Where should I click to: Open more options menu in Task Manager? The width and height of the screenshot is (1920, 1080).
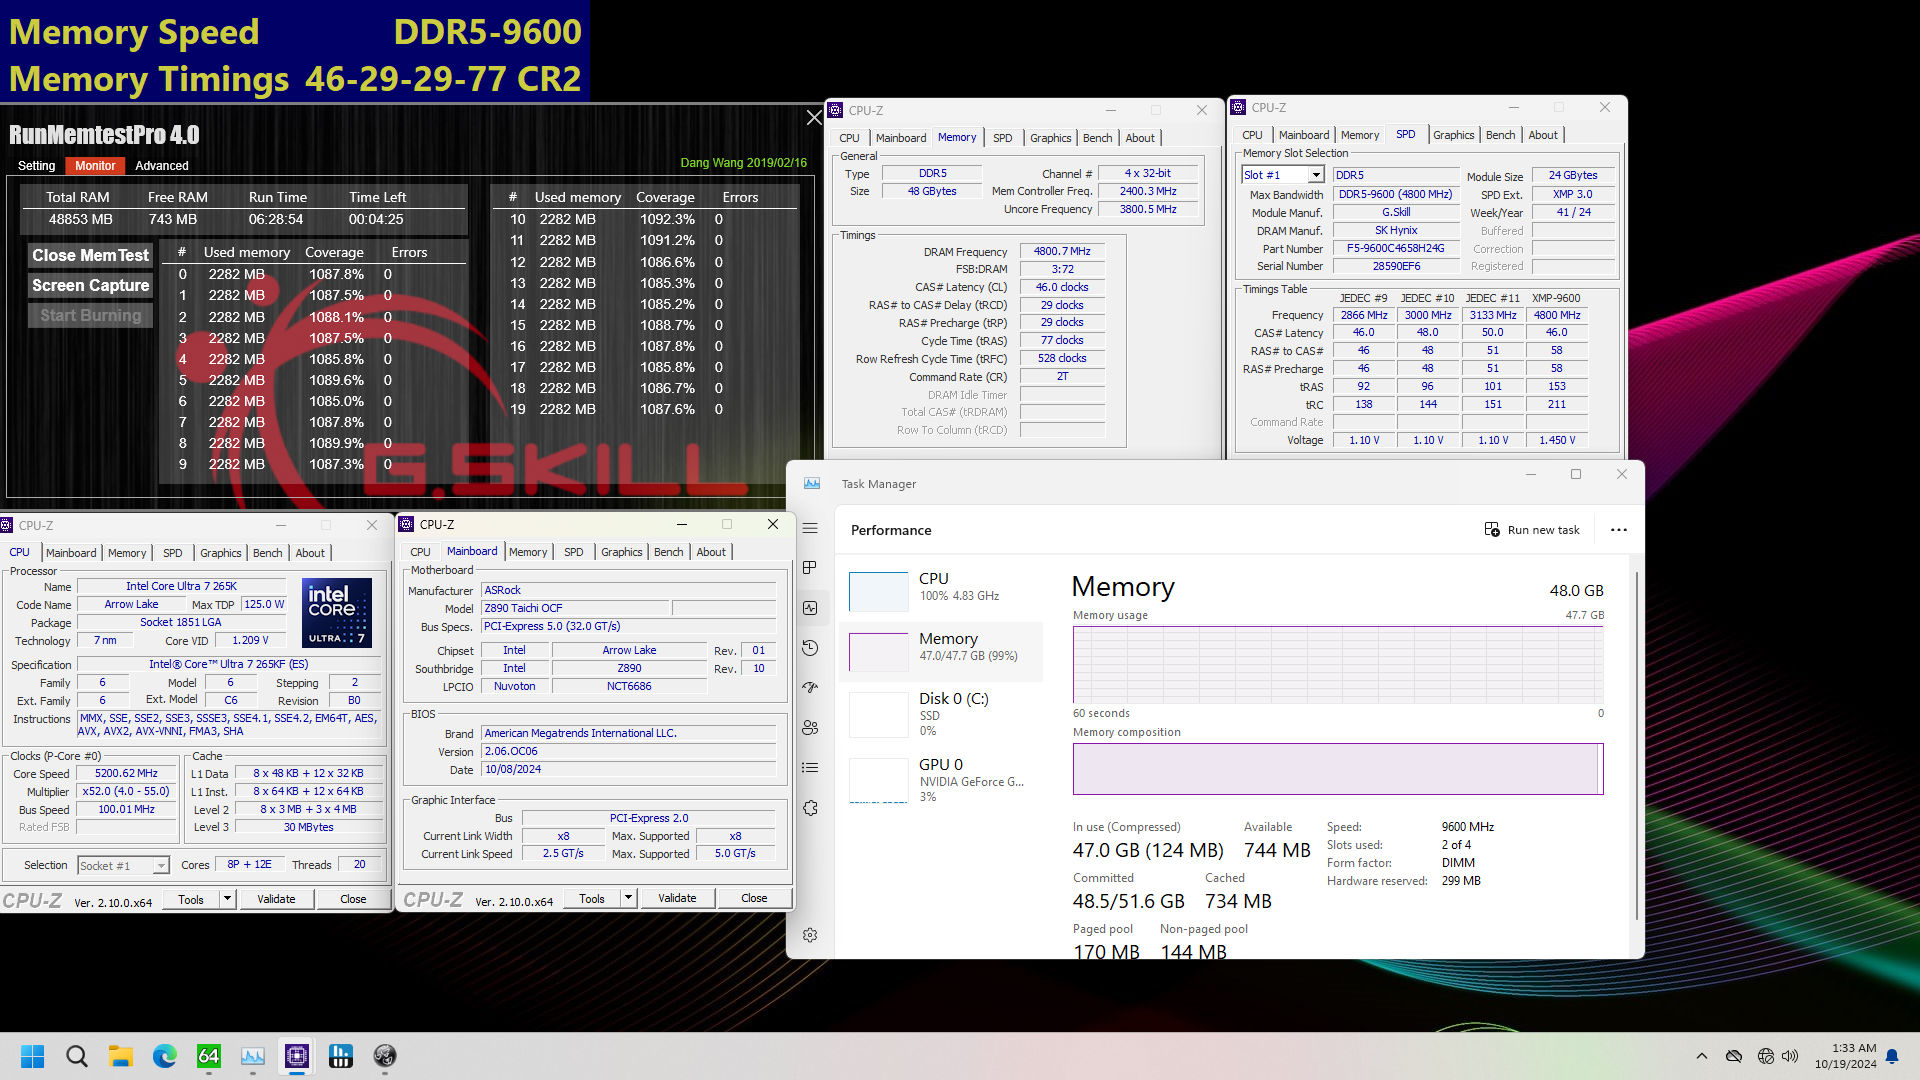coord(1619,529)
